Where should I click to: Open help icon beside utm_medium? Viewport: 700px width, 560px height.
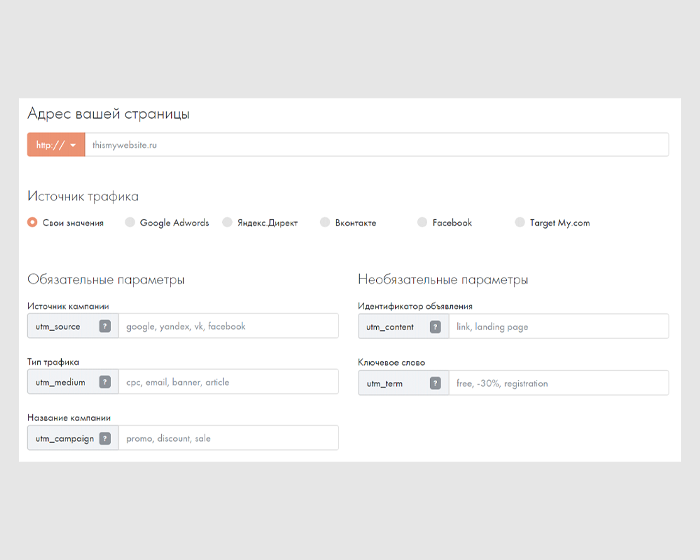(105, 382)
